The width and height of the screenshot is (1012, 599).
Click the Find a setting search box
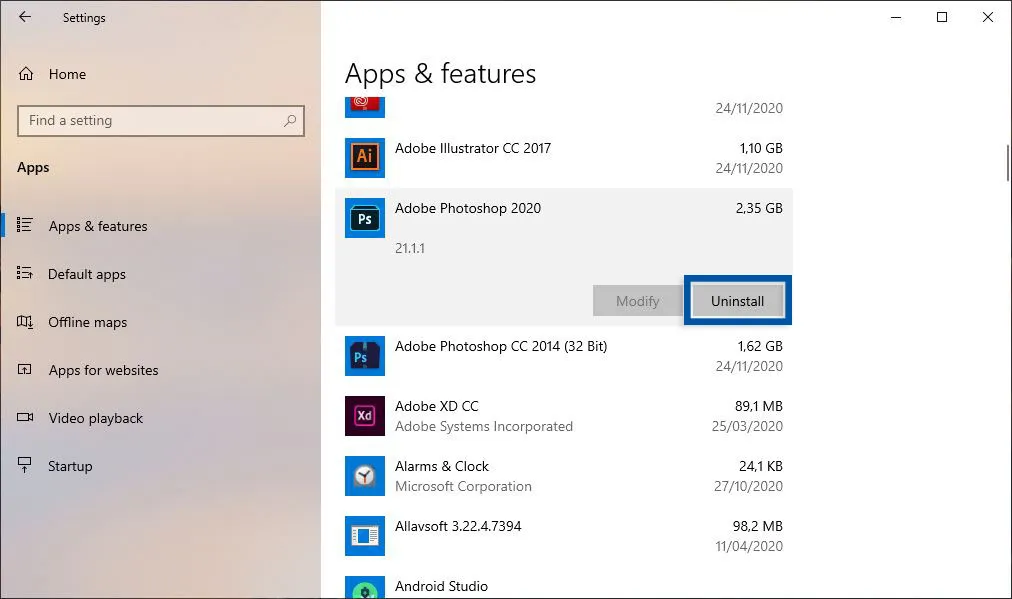pos(160,120)
